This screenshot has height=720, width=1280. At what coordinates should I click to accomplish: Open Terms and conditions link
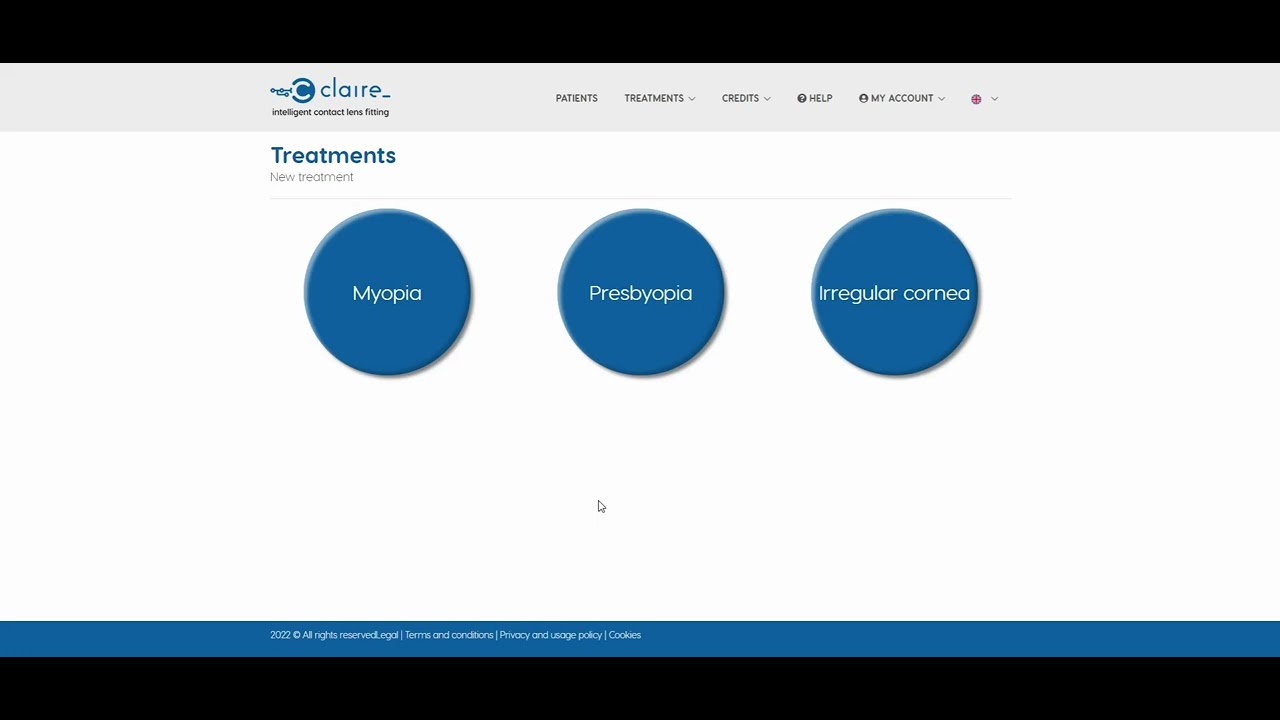coord(449,635)
